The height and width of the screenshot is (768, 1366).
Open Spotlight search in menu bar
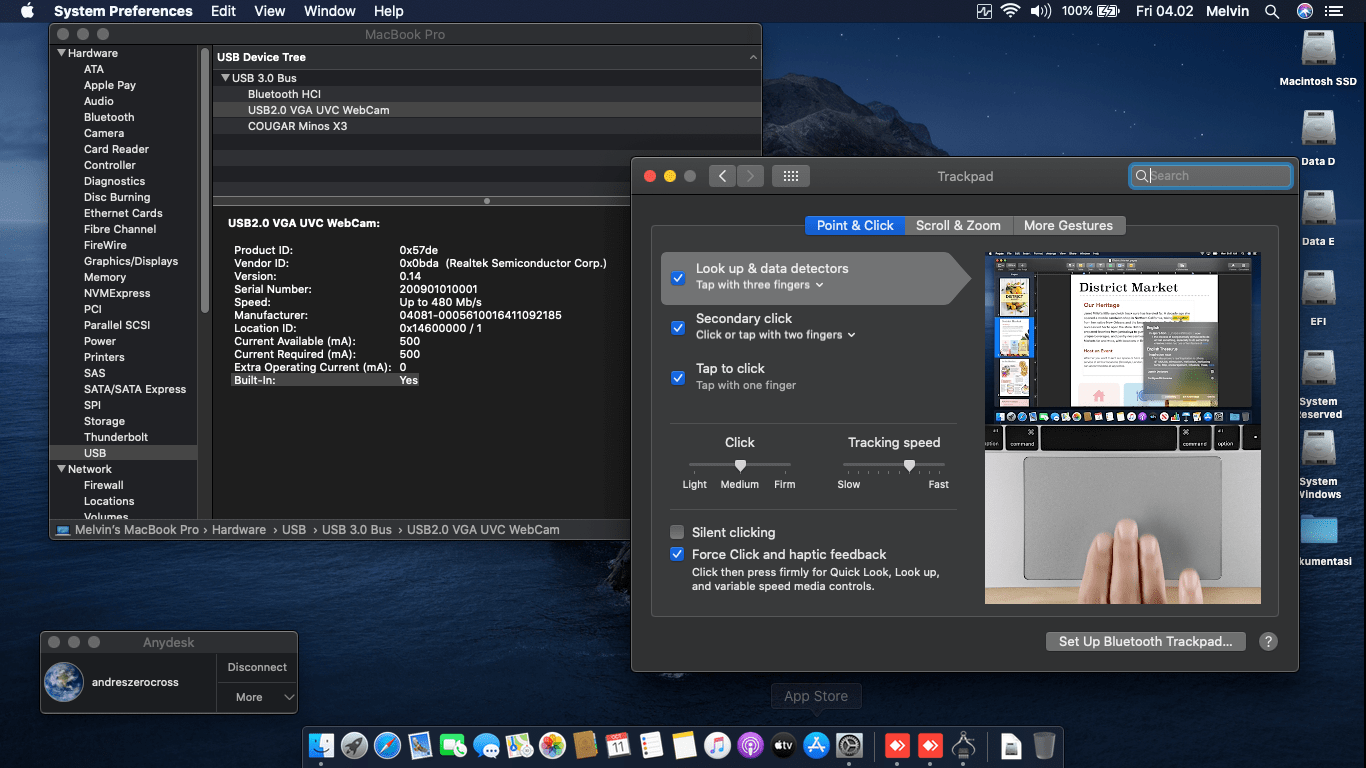coord(1272,11)
